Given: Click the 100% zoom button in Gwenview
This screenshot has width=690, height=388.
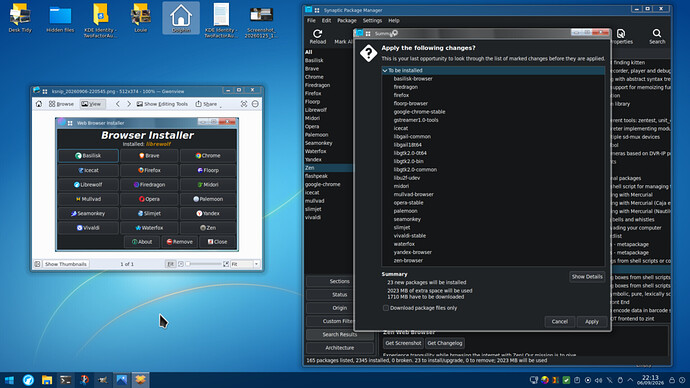Looking at the screenshot, I should 180,264.
